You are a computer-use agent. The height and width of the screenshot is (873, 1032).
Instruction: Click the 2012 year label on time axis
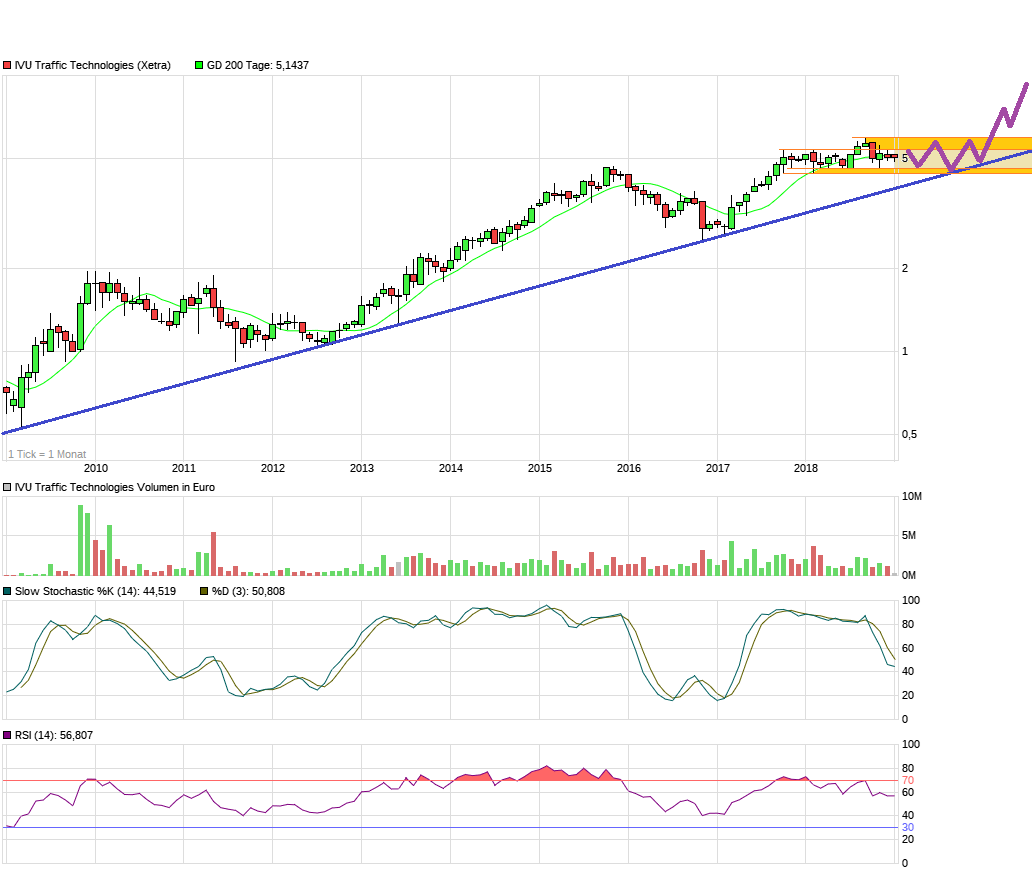[x=272, y=468]
